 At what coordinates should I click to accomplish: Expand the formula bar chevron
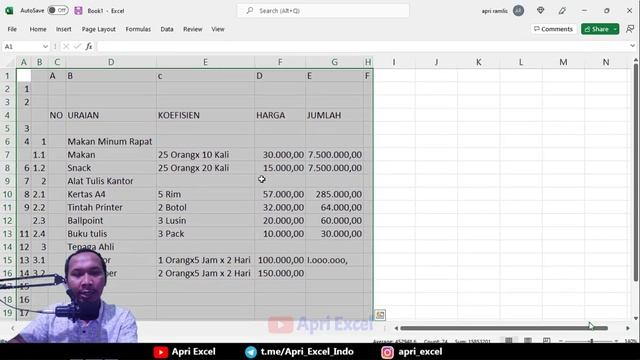[632, 46]
